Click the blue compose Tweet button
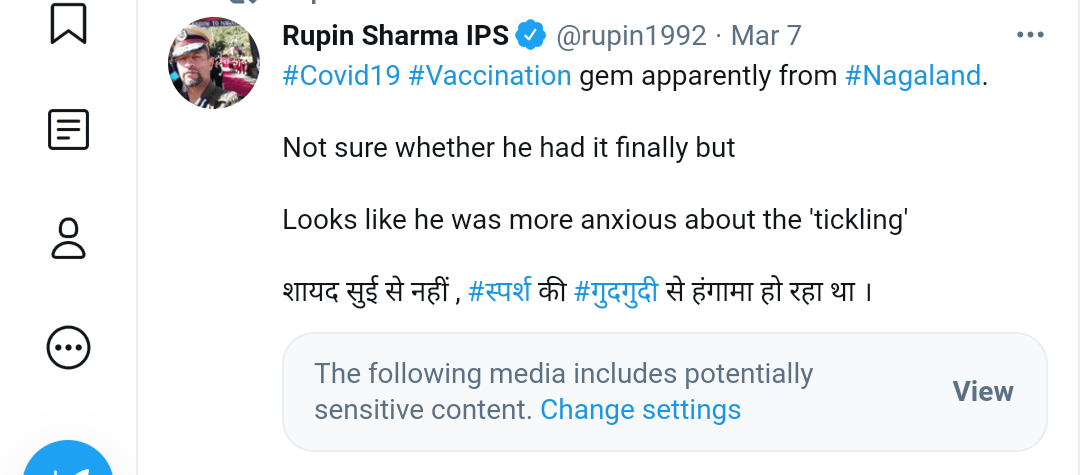Screen dimensions: 1080x475 [69, 465]
